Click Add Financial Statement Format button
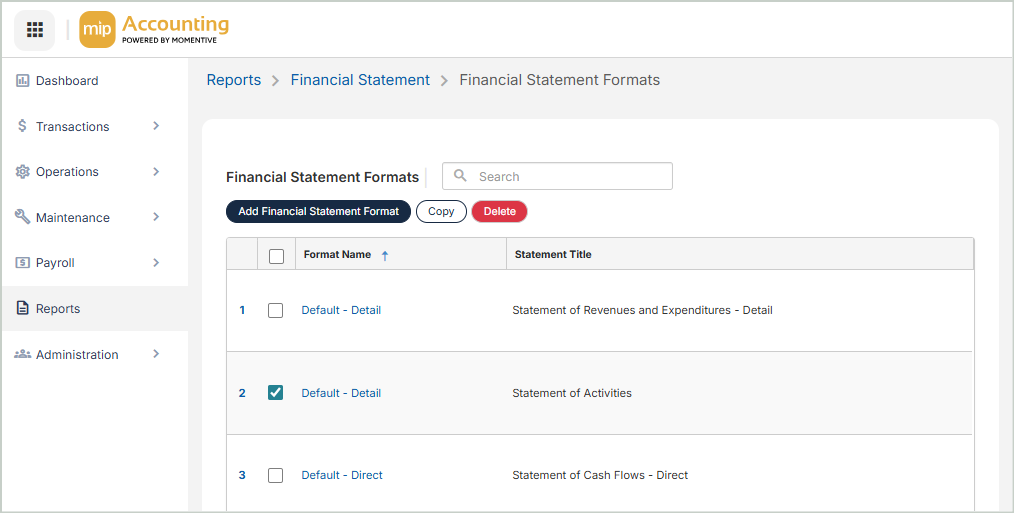The image size is (1014, 513). [x=318, y=212]
